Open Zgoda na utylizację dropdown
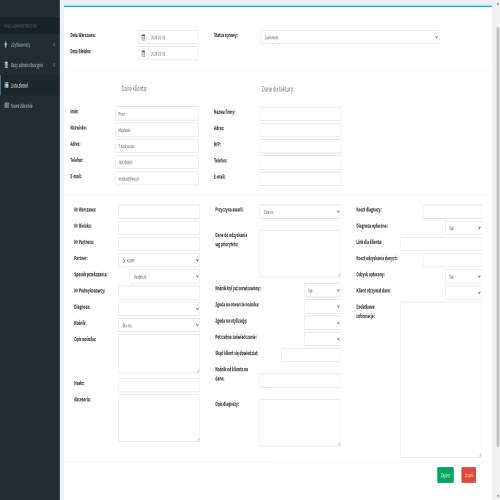This screenshot has height=500, width=500. click(323, 323)
